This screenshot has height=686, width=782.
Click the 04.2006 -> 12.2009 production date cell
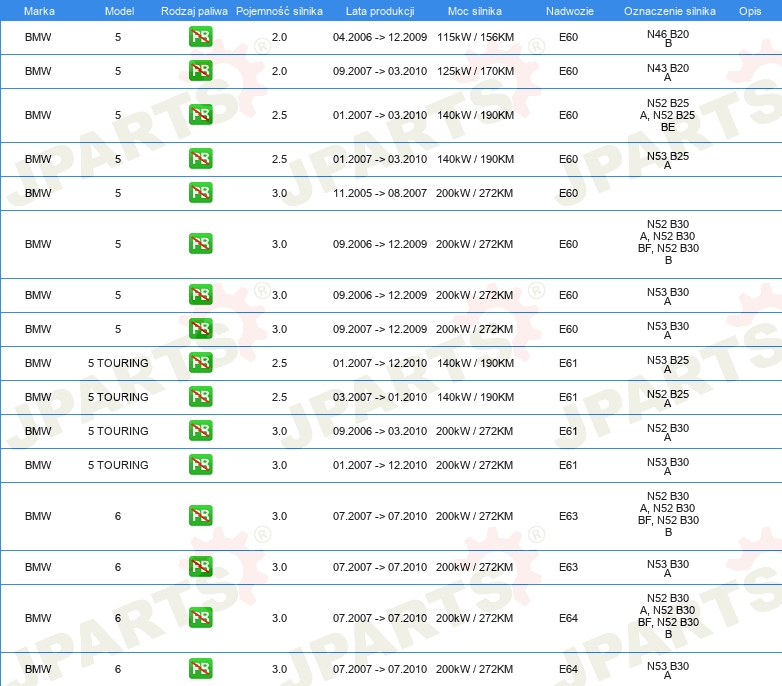pos(380,37)
